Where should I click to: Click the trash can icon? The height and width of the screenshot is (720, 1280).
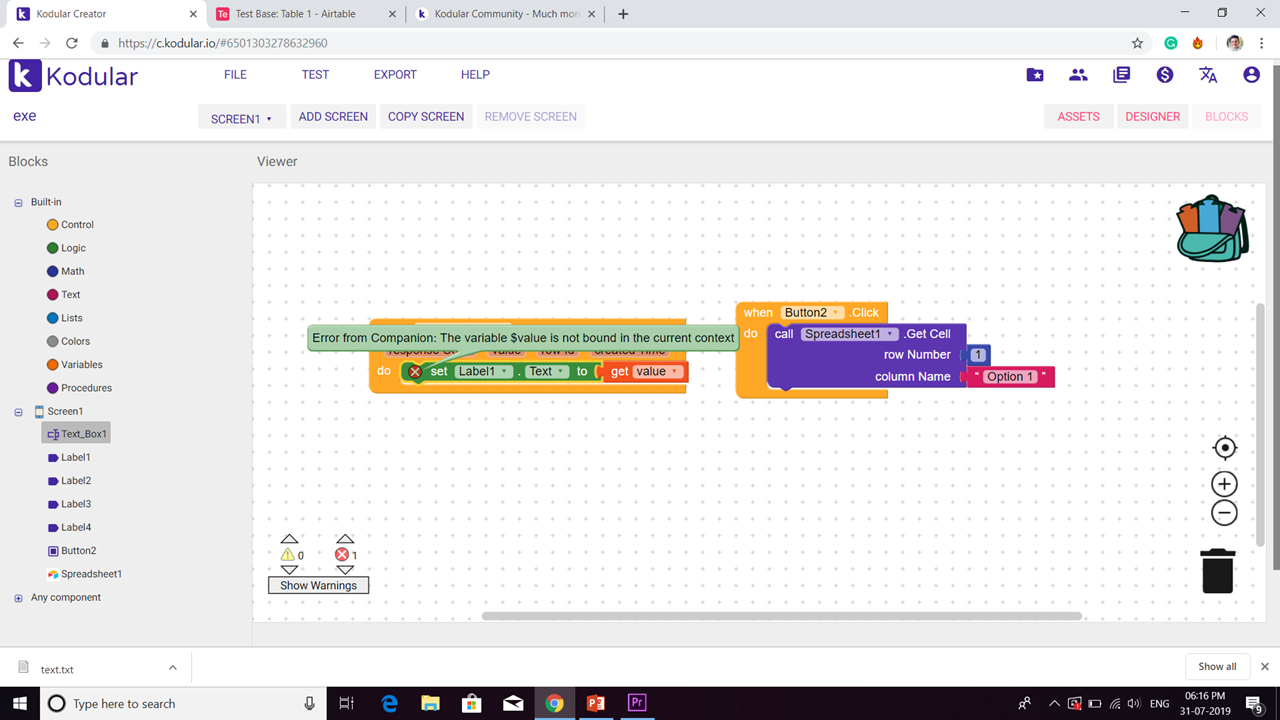[1218, 571]
